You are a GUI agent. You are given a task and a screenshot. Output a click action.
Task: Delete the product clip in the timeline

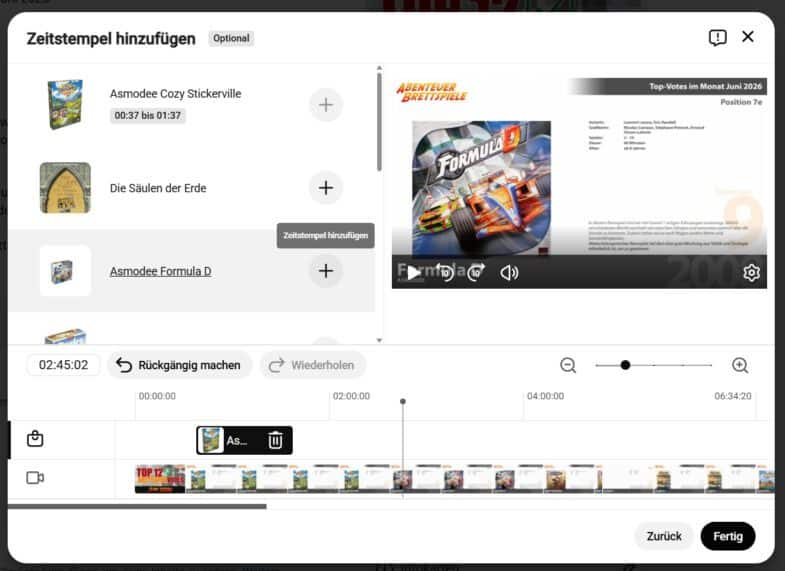tap(275, 440)
